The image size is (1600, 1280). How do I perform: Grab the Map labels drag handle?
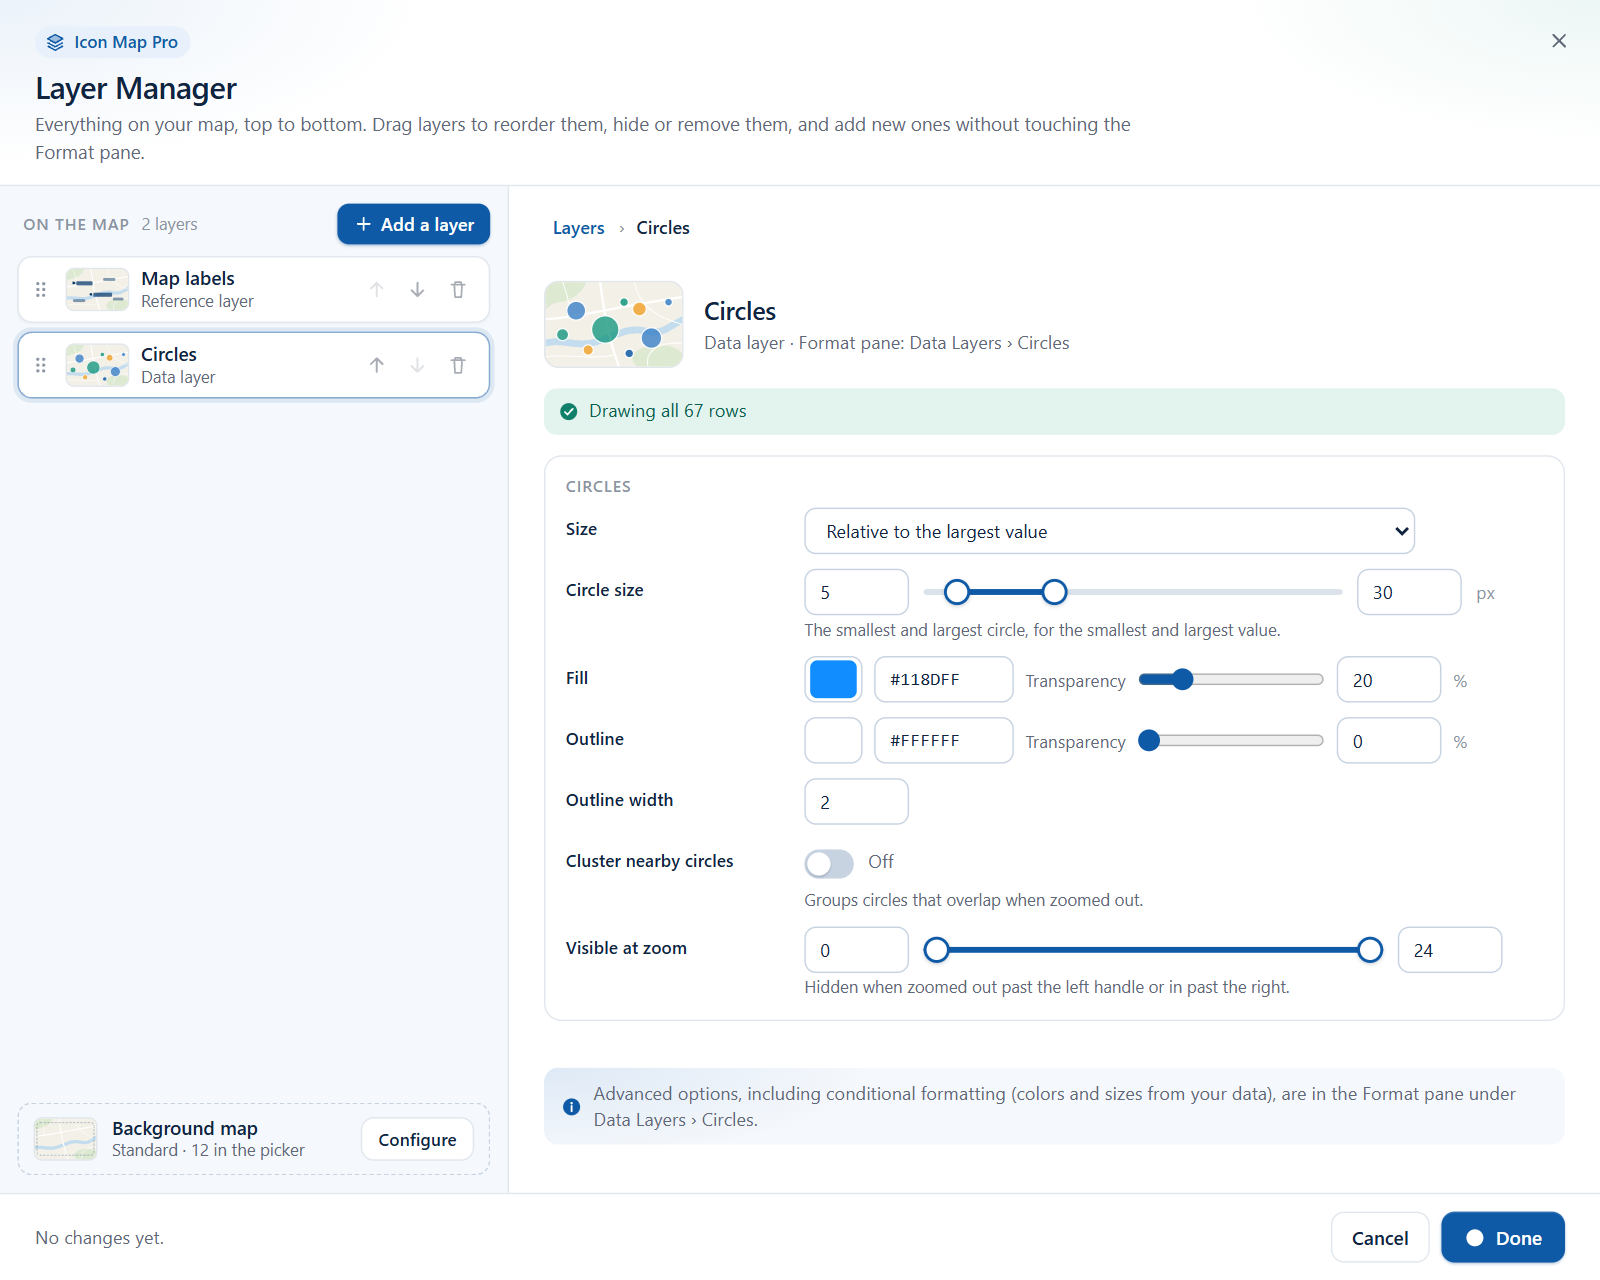(41, 290)
